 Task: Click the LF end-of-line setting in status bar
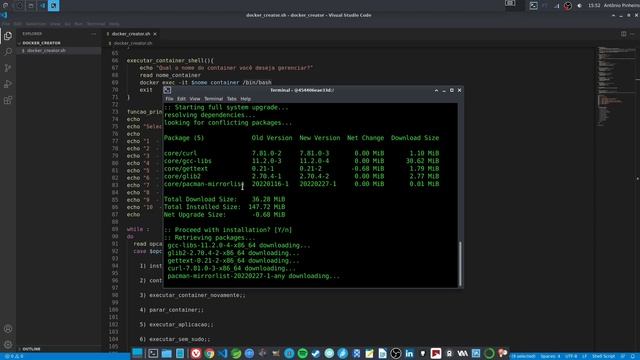pos(584,356)
